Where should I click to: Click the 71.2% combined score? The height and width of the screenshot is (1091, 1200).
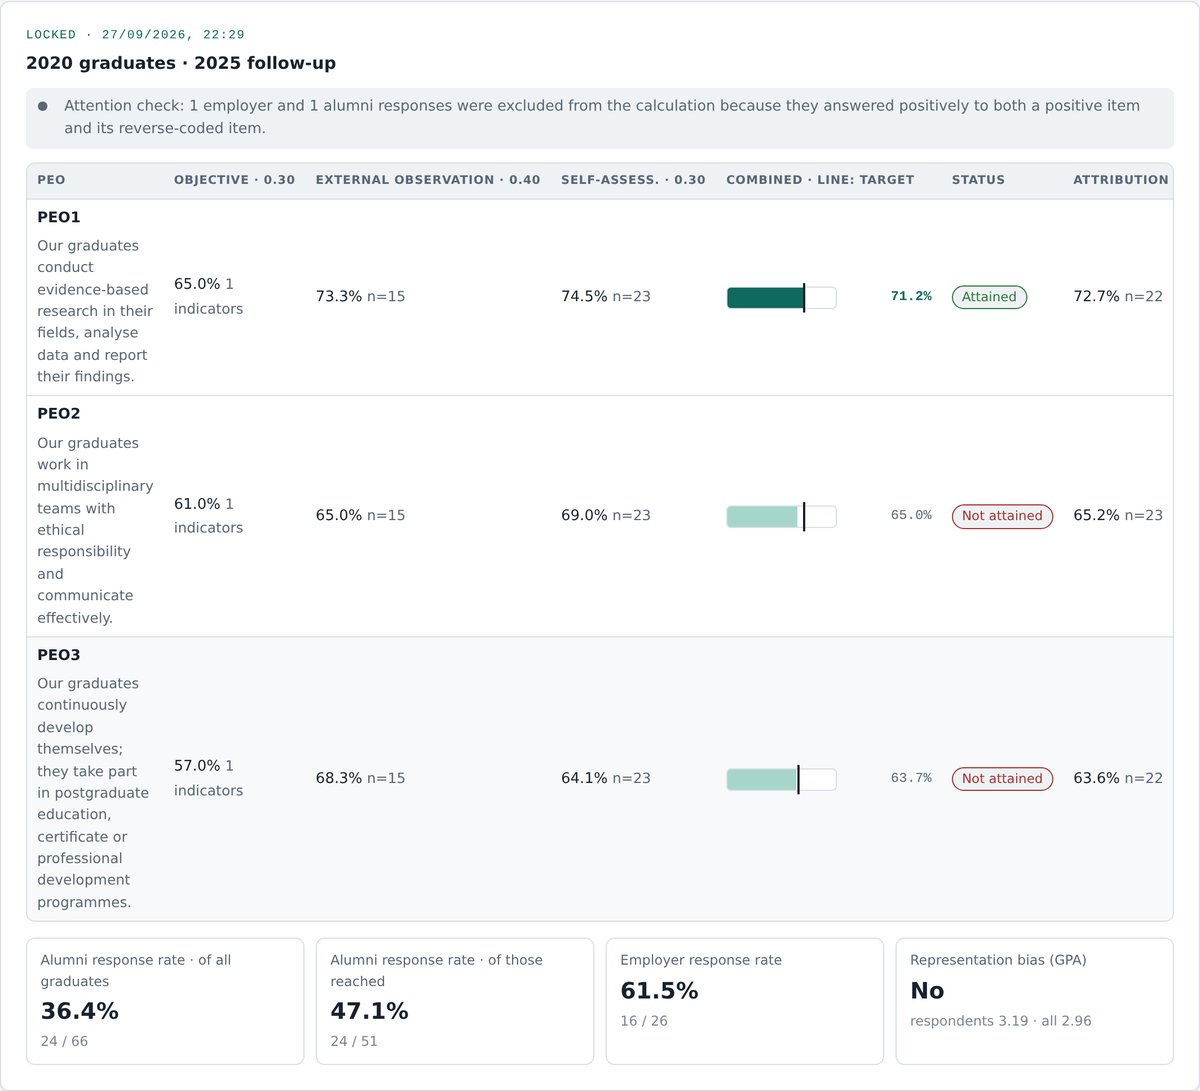911,297
